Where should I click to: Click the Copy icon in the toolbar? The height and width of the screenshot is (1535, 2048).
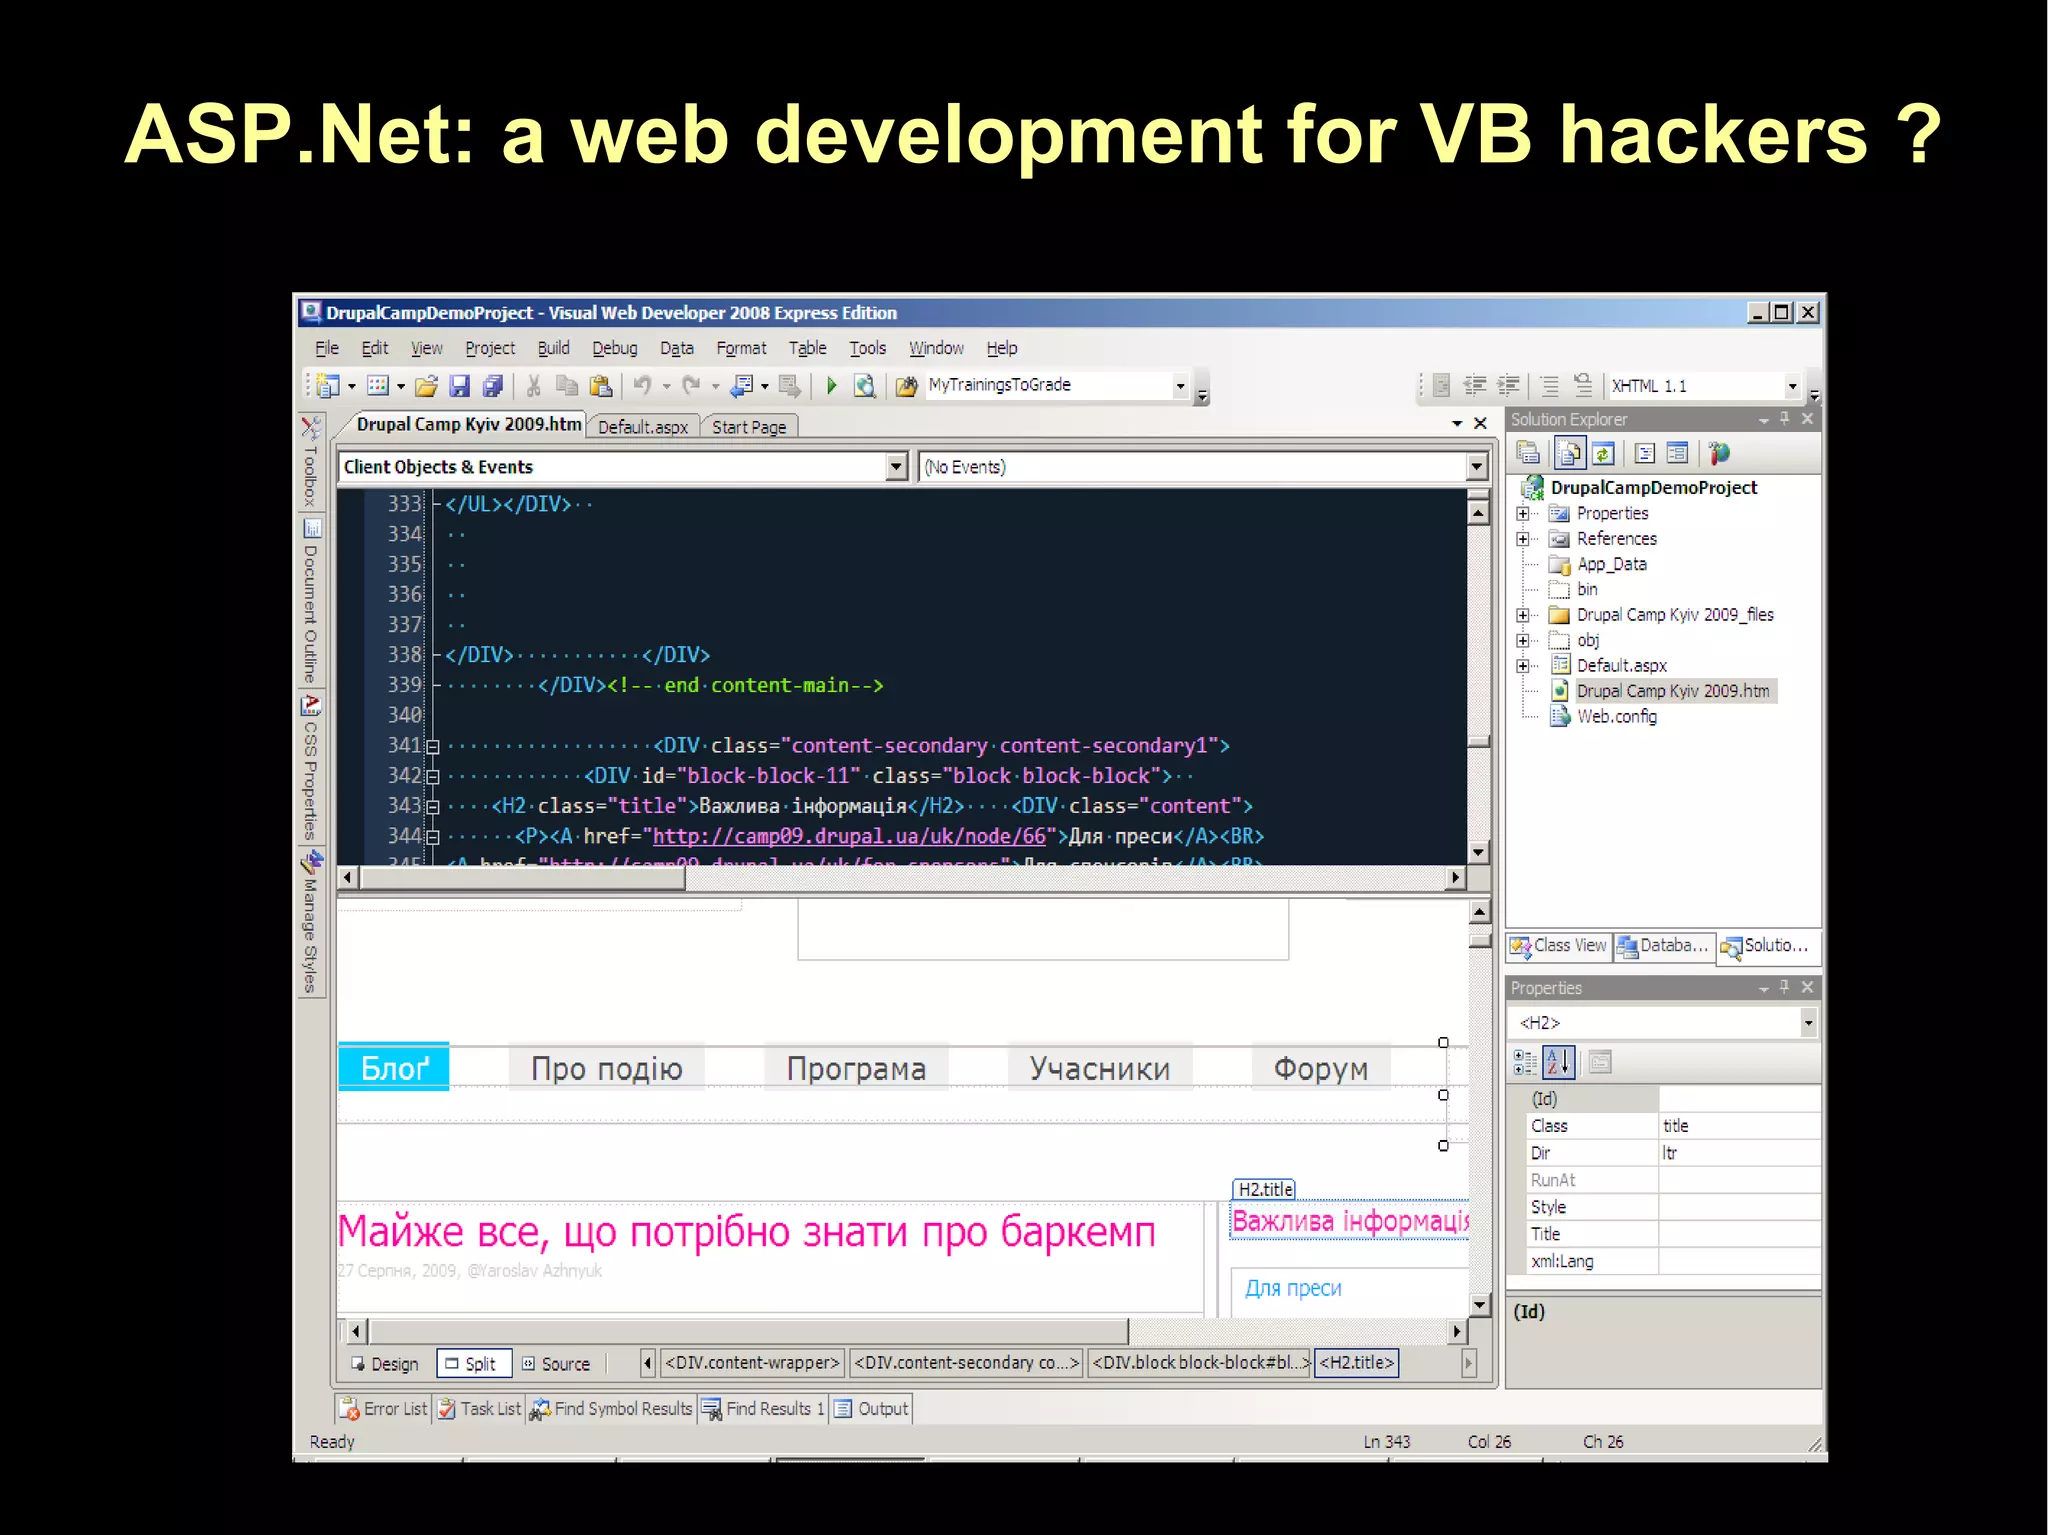coord(567,386)
